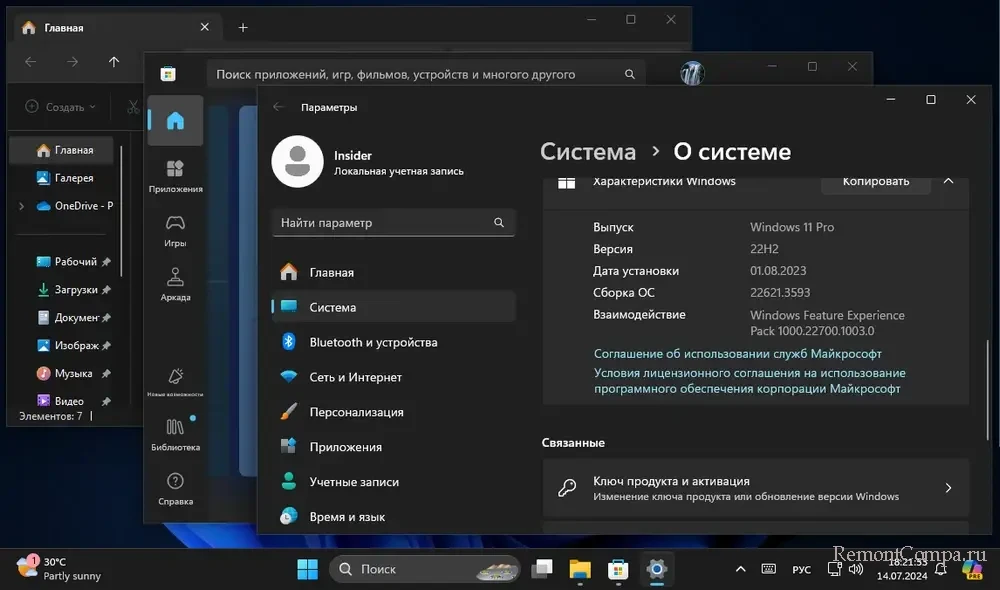Open Home page in Microsoft Store sidebar
This screenshot has width=1000, height=590.
click(175, 121)
